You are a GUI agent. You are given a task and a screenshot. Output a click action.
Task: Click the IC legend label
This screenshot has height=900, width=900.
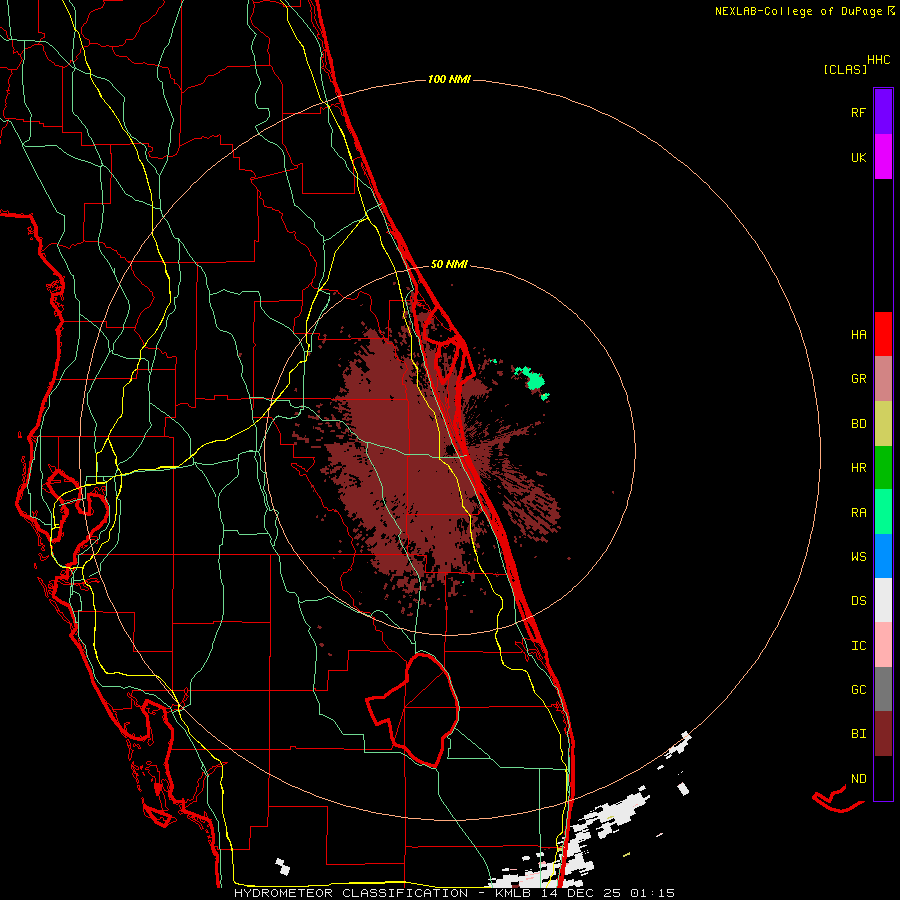[858, 646]
